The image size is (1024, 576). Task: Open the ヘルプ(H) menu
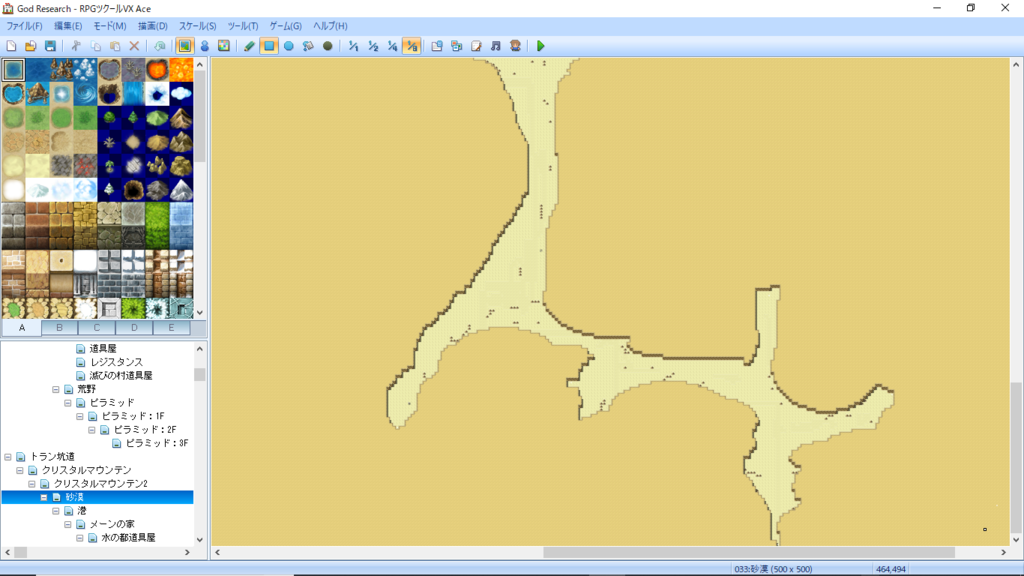(330, 26)
